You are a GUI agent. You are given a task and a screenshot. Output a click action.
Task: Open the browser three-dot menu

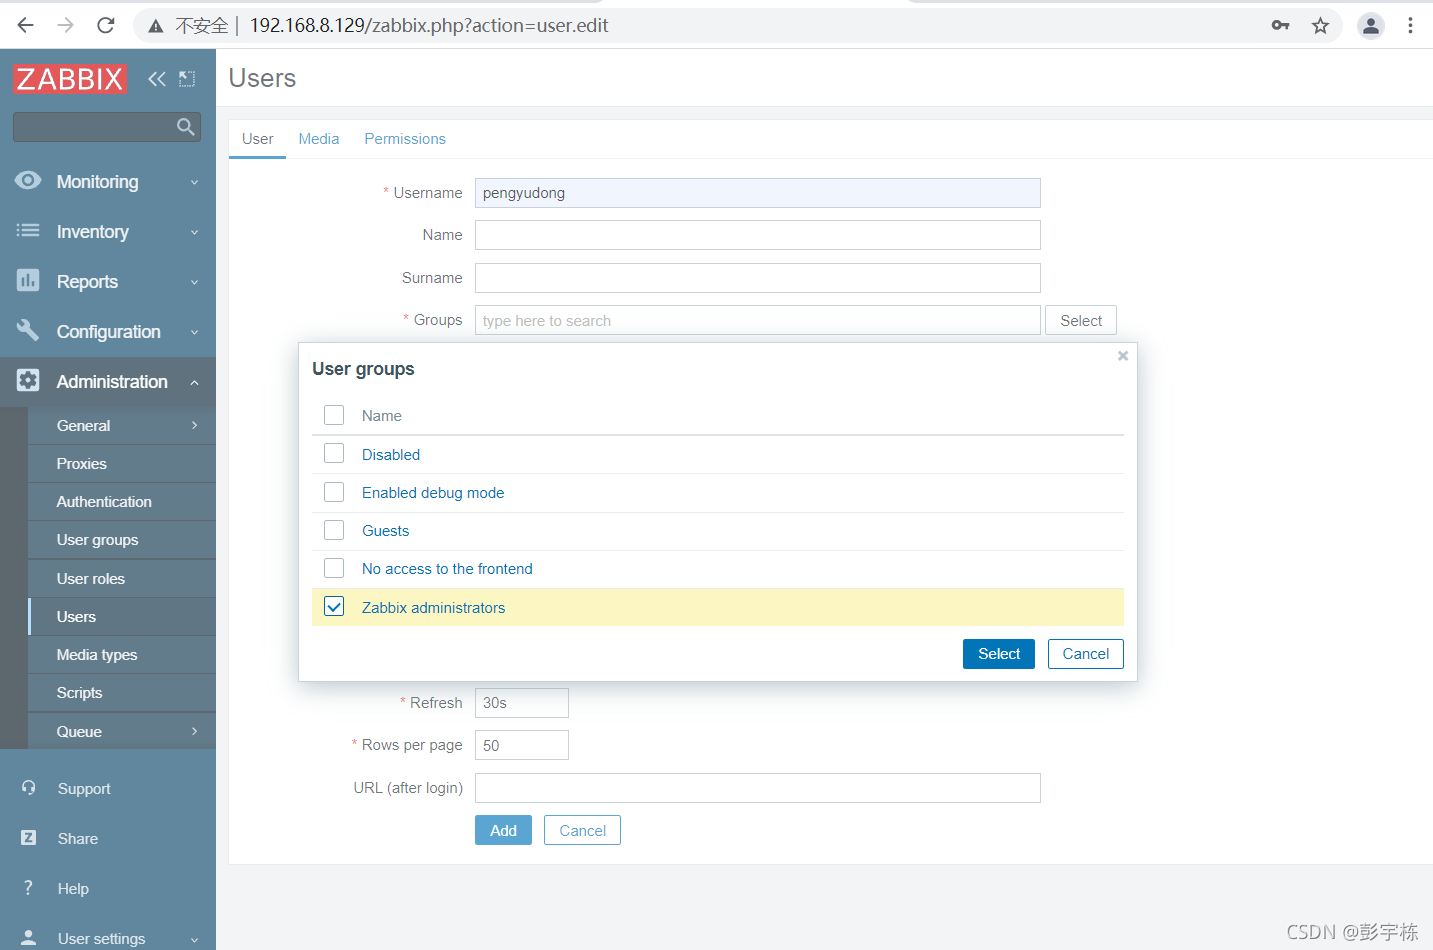tap(1410, 25)
